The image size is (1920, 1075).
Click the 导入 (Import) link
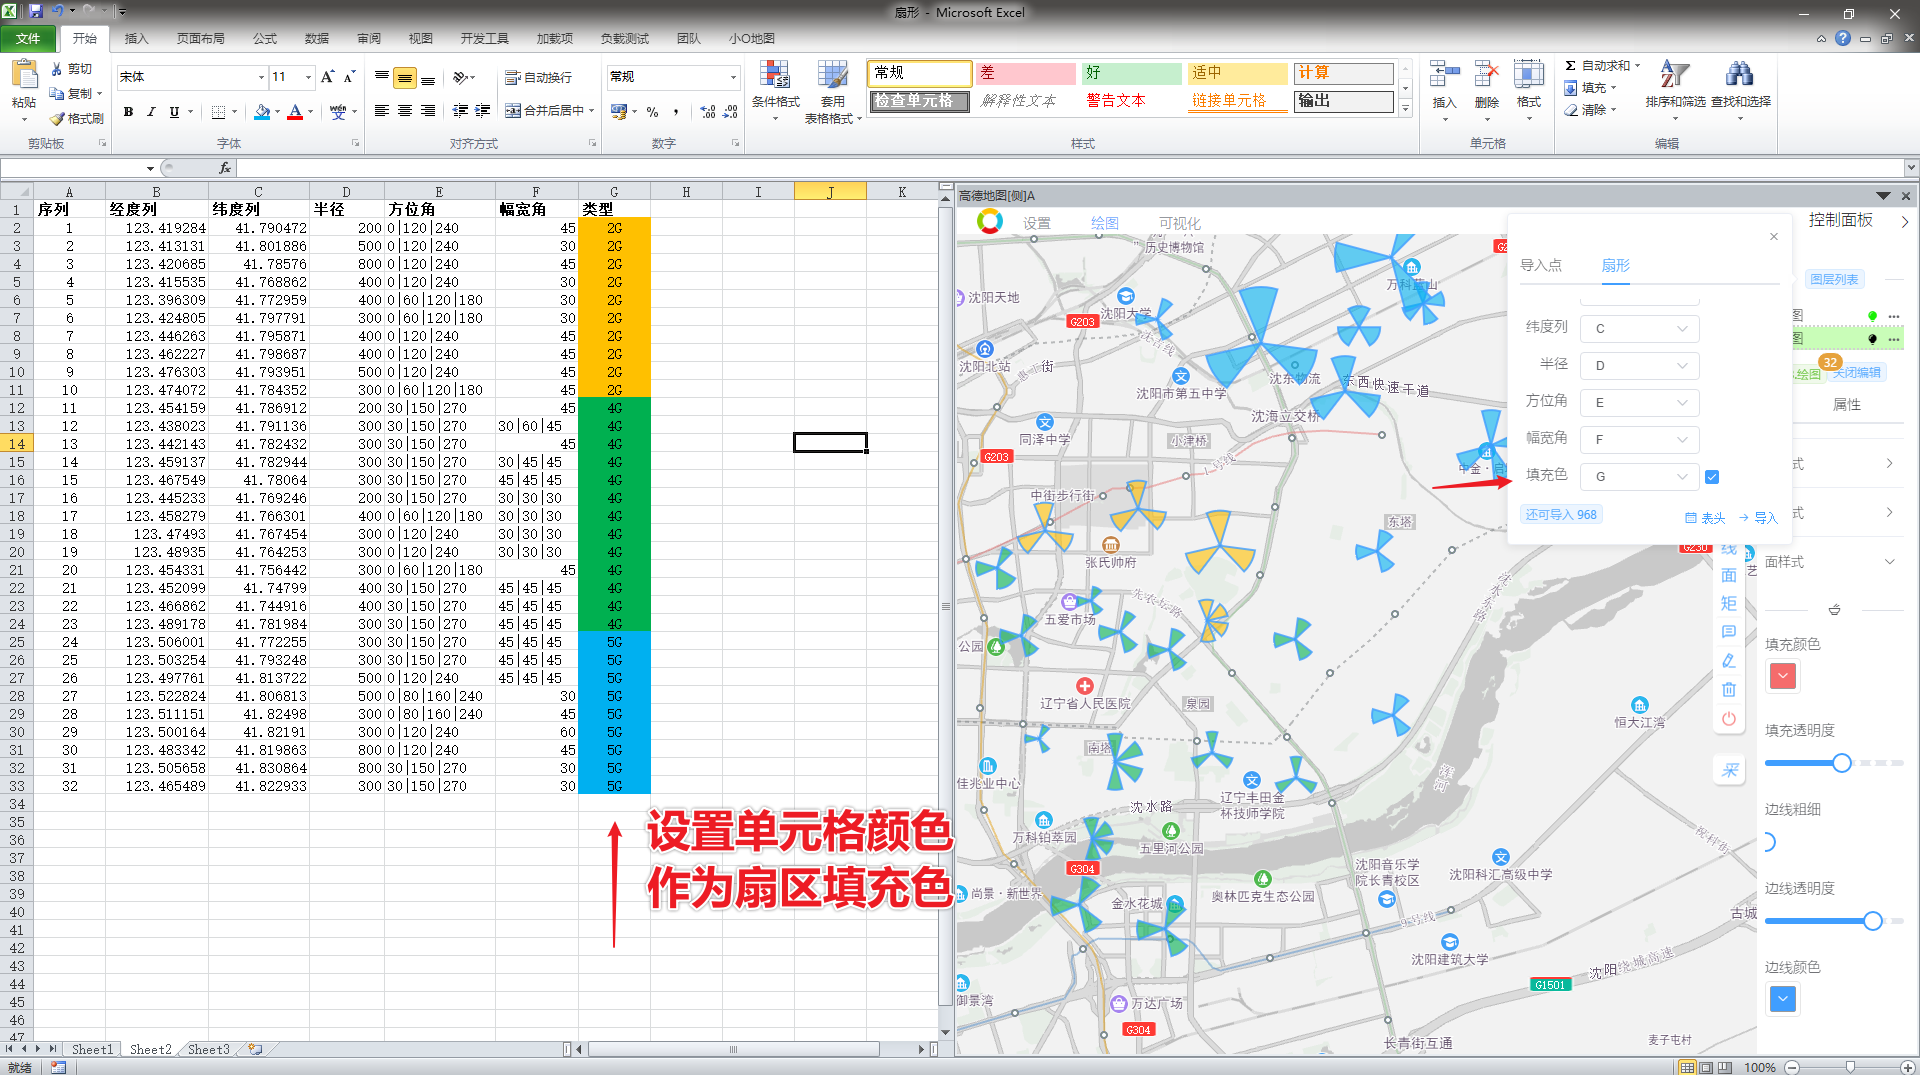click(x=1759, y=517)
